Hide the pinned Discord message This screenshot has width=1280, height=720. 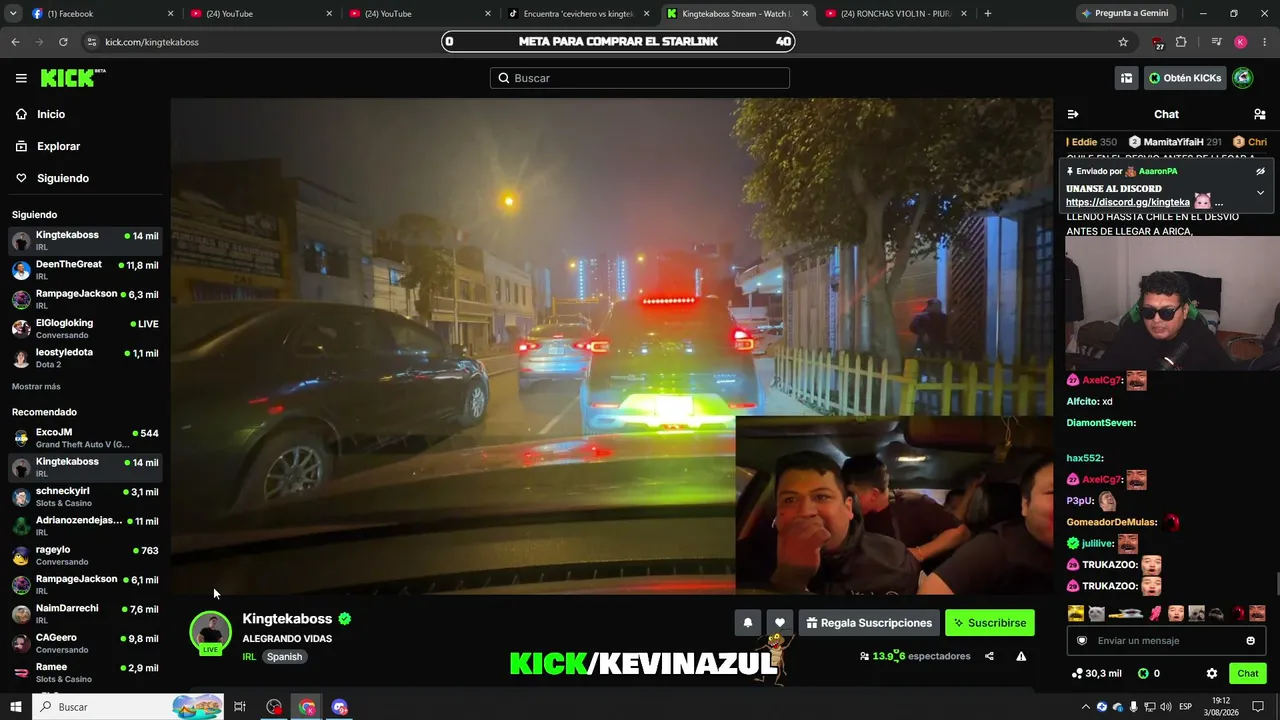point(1260,171)
